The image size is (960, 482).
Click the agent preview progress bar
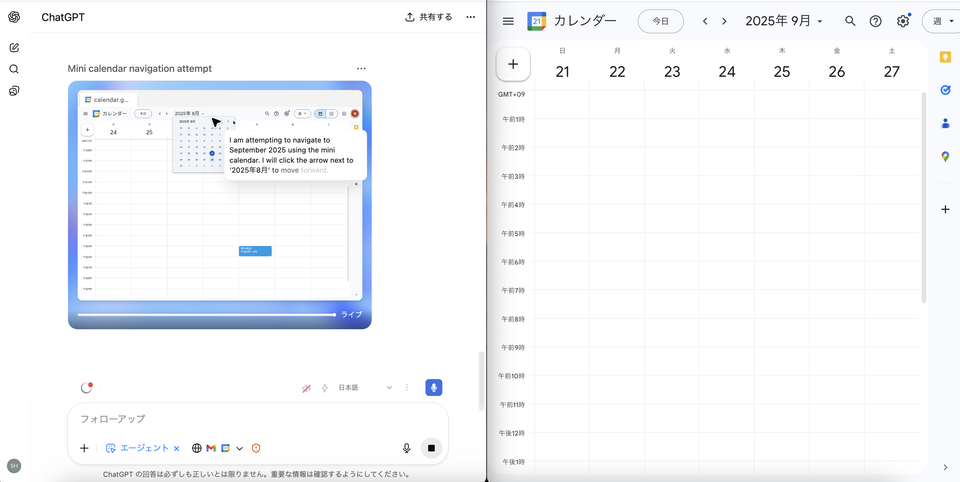pos(206,315)
